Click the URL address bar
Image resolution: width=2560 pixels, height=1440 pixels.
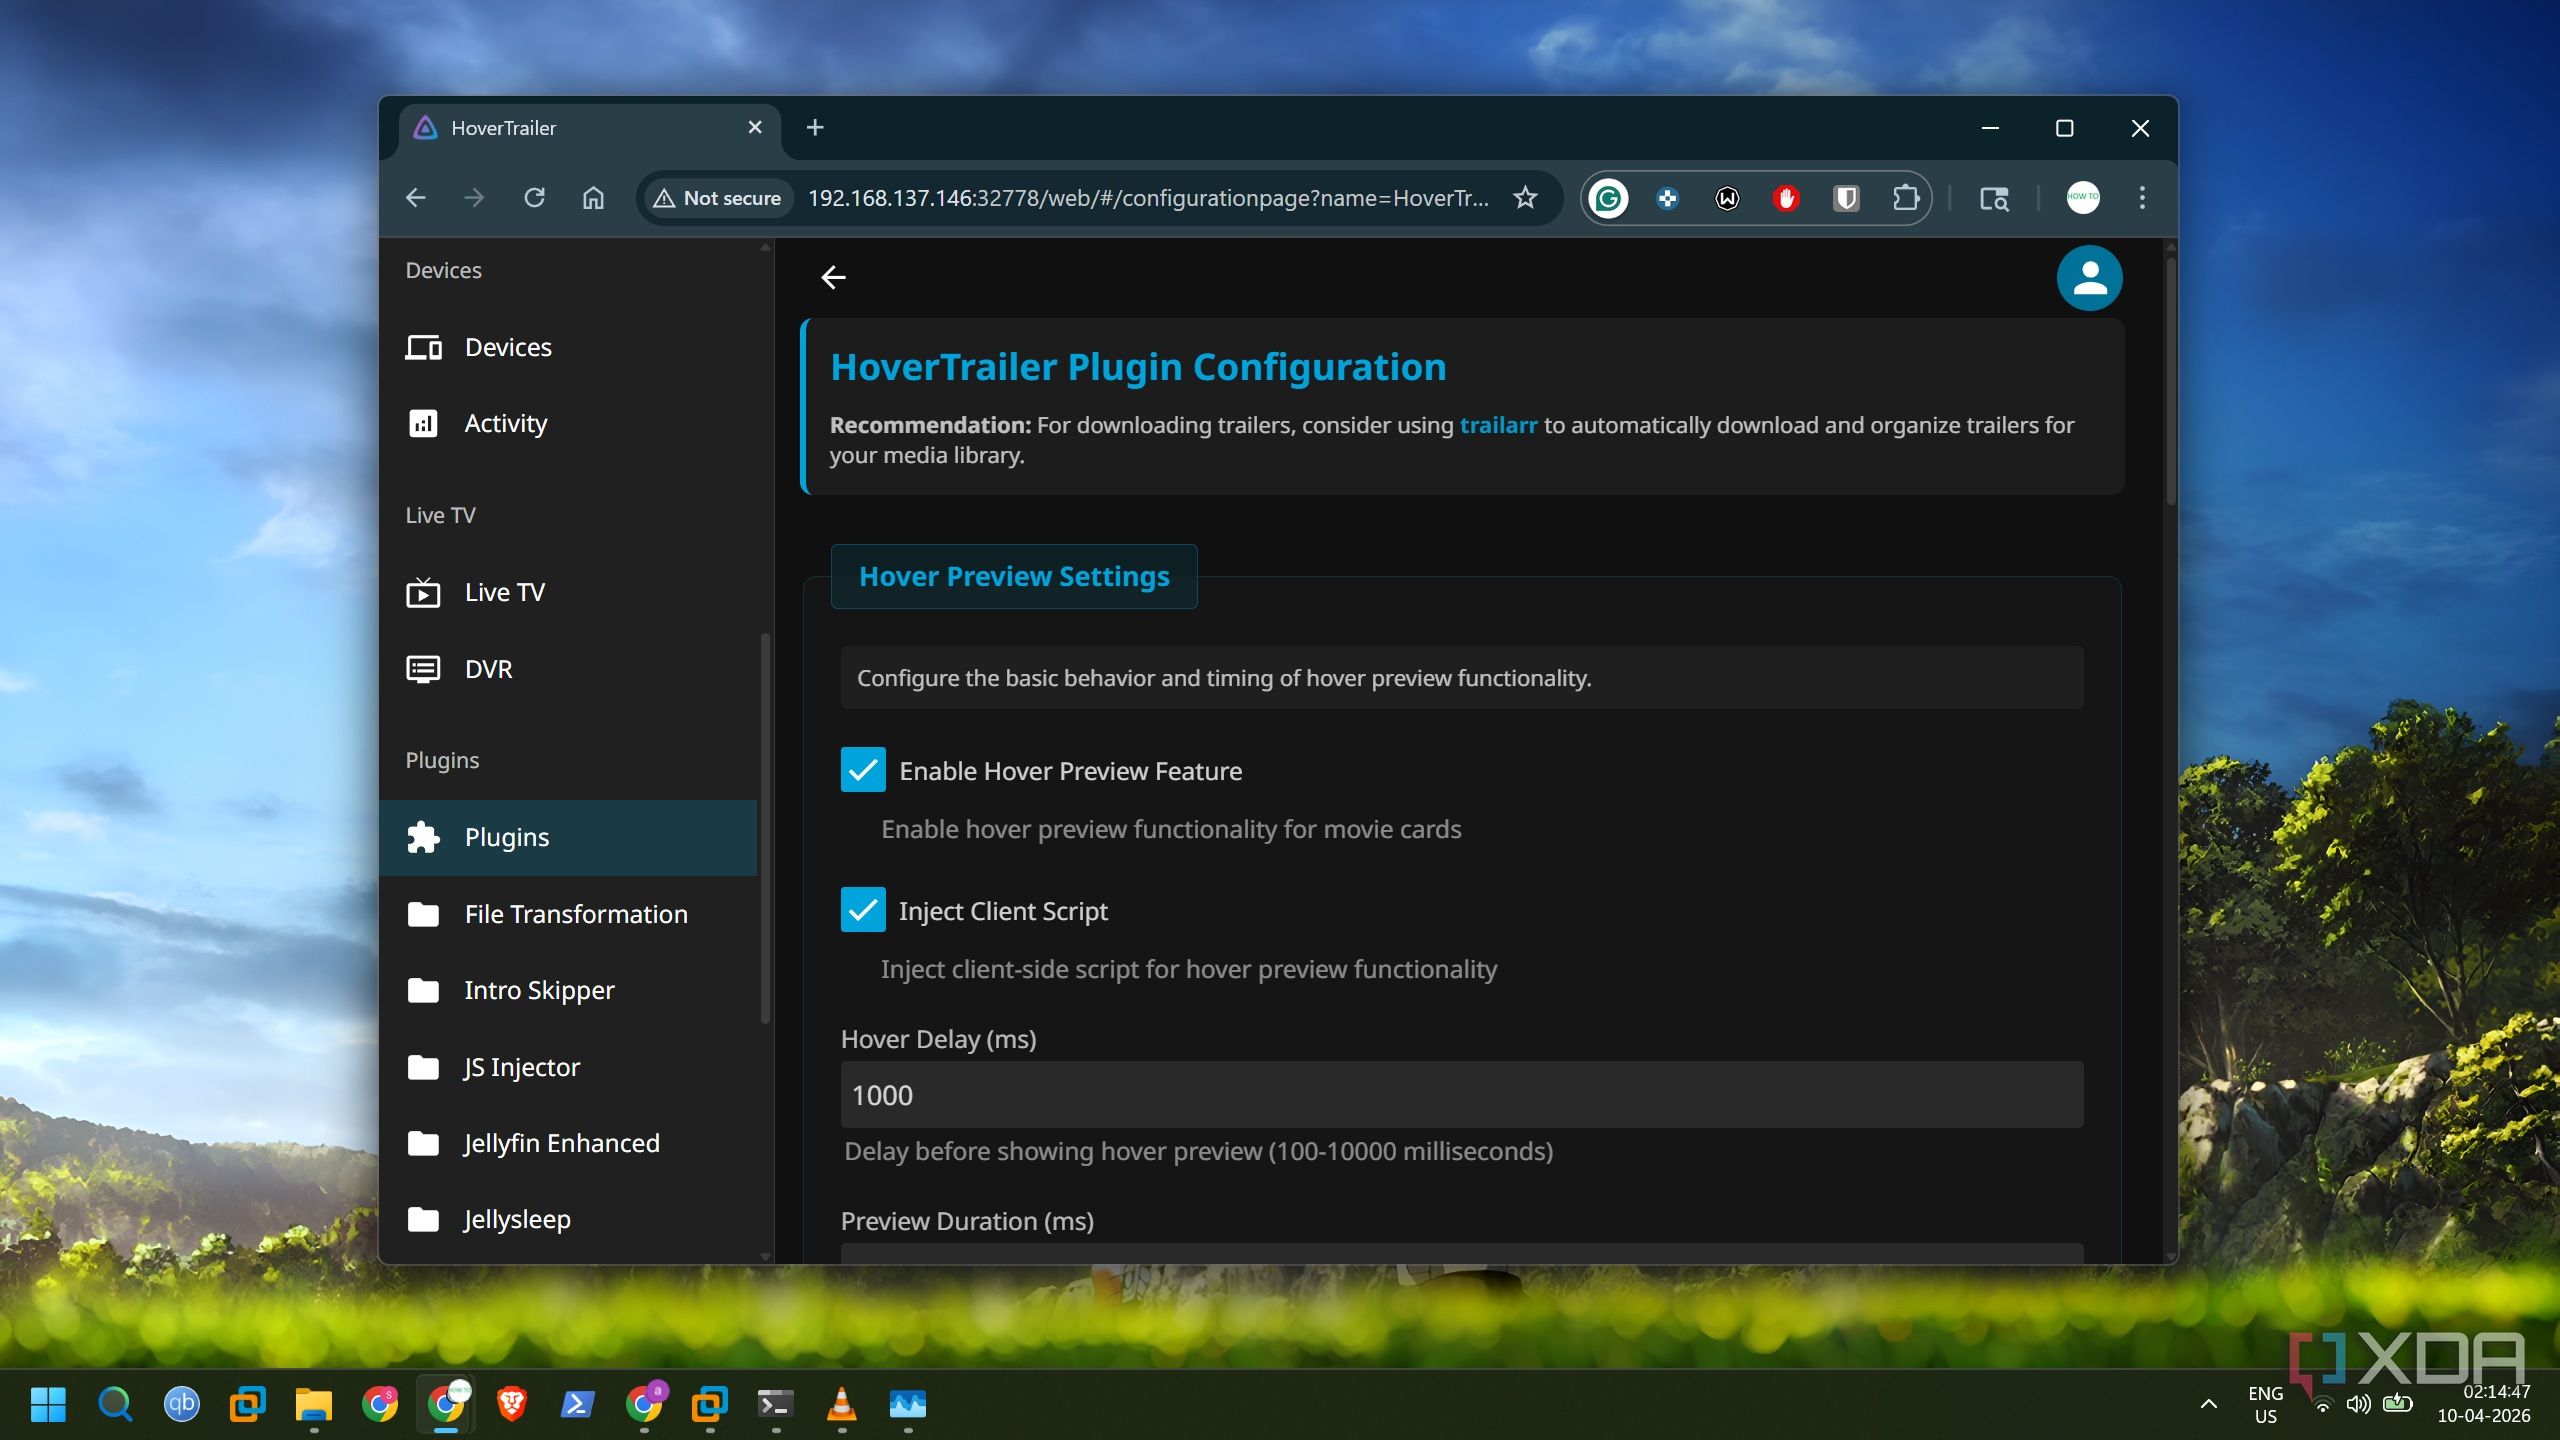1148,198
